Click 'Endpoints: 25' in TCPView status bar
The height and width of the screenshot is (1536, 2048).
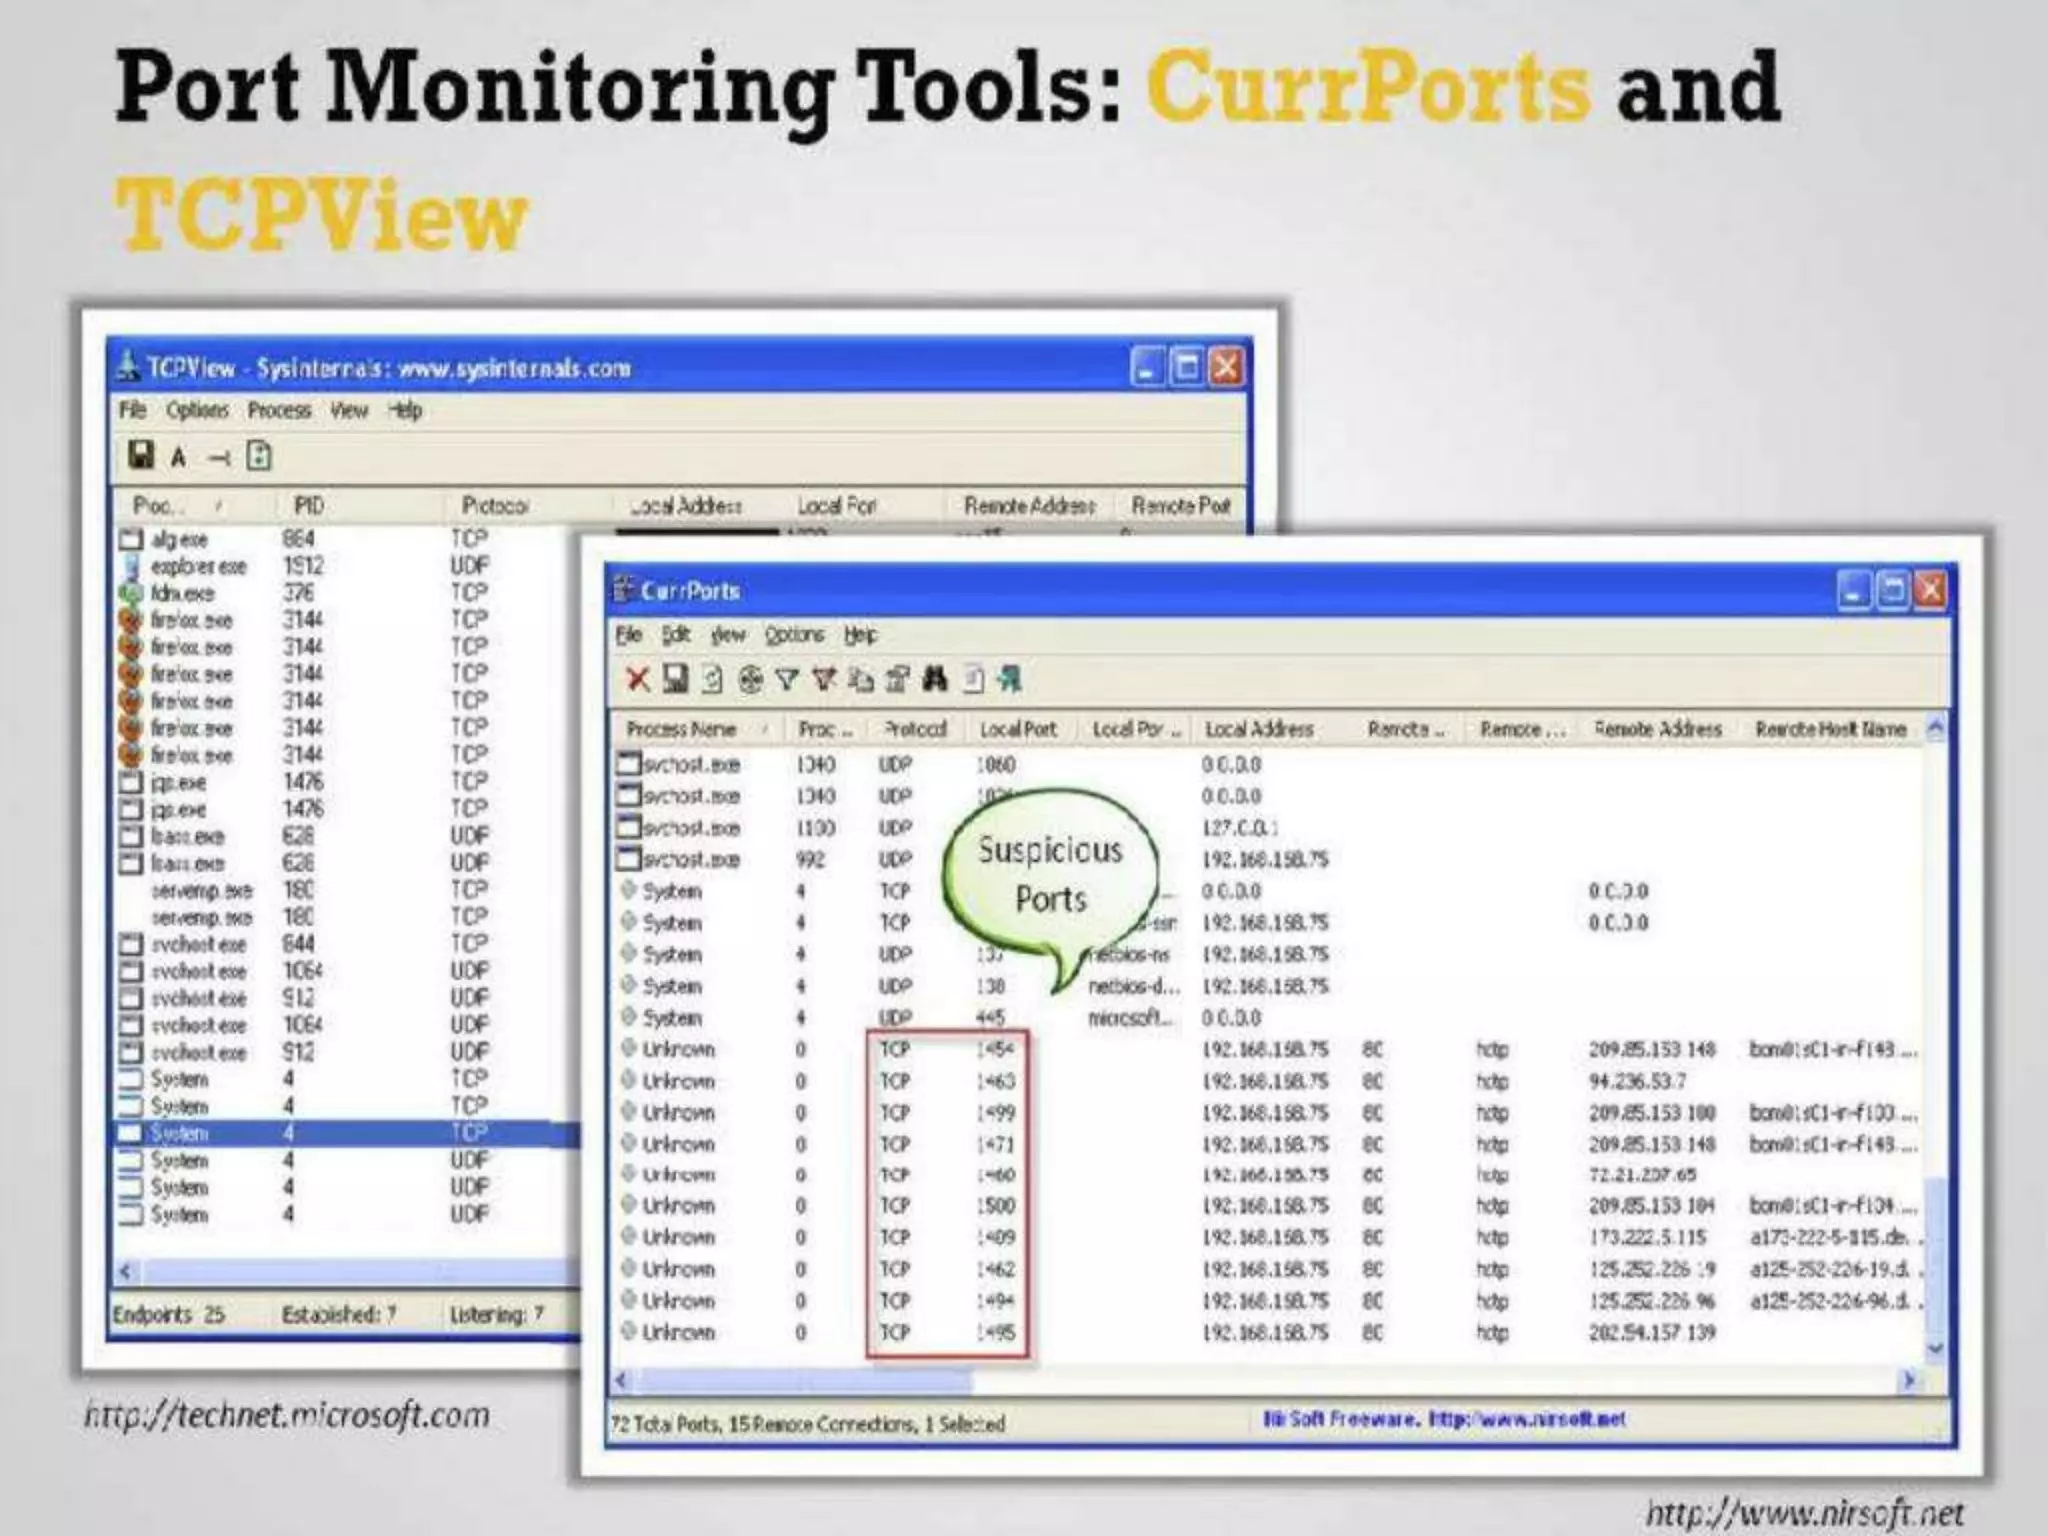168,1313
